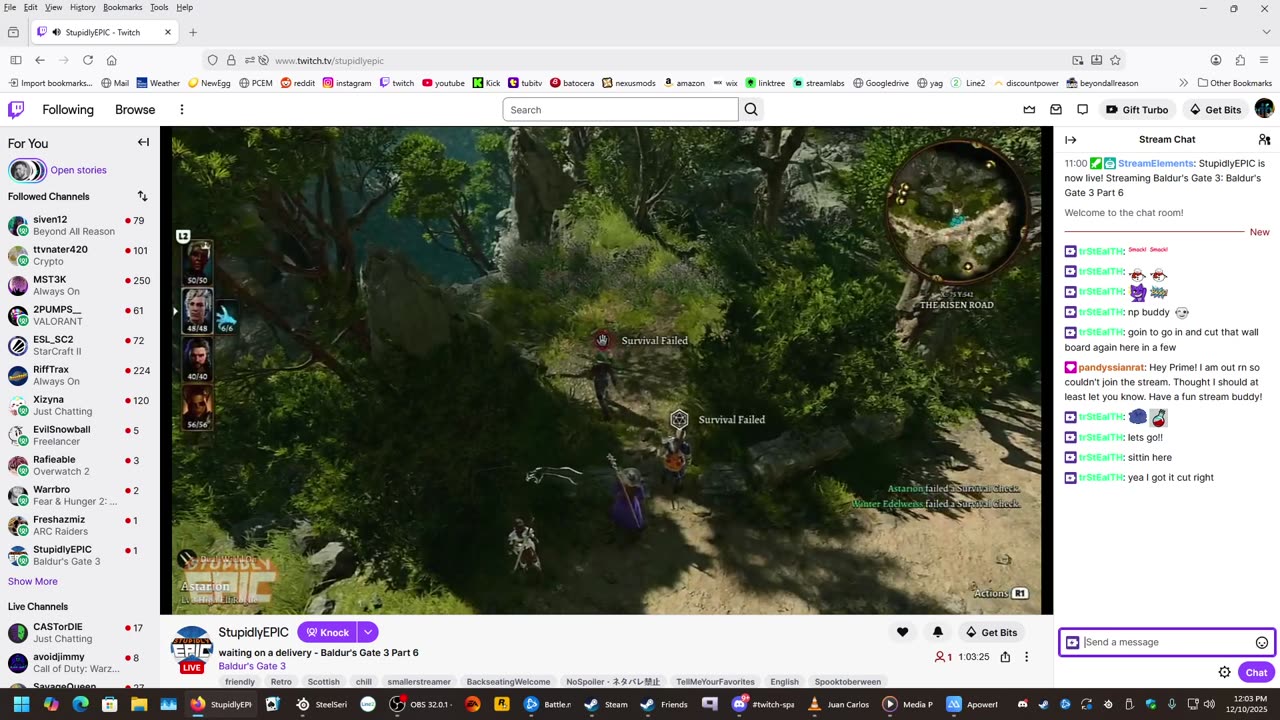Open the Bookmarks menu
Image resolution: width=1280 pixels, height=720 pixels.
pos(123,7)
